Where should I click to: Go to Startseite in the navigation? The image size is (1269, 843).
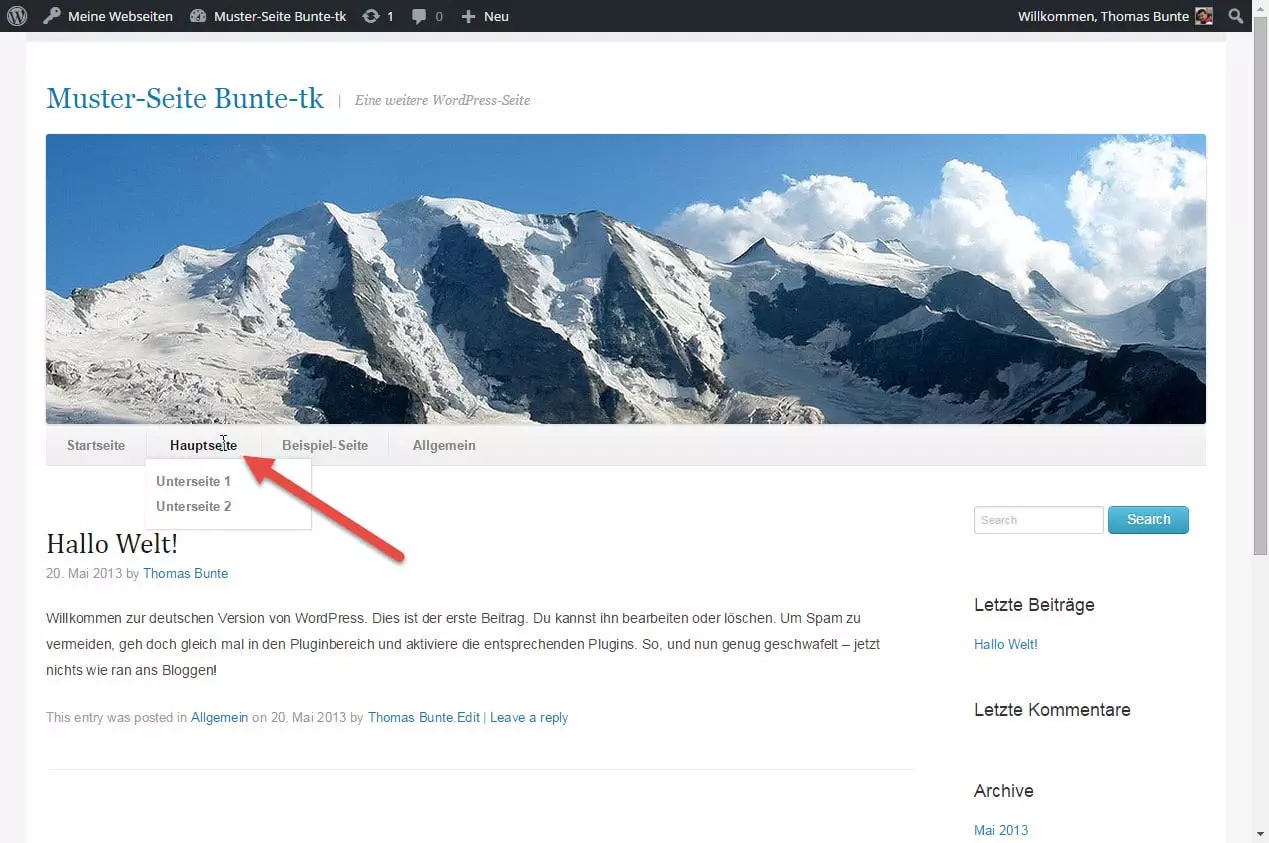point(96,445)
